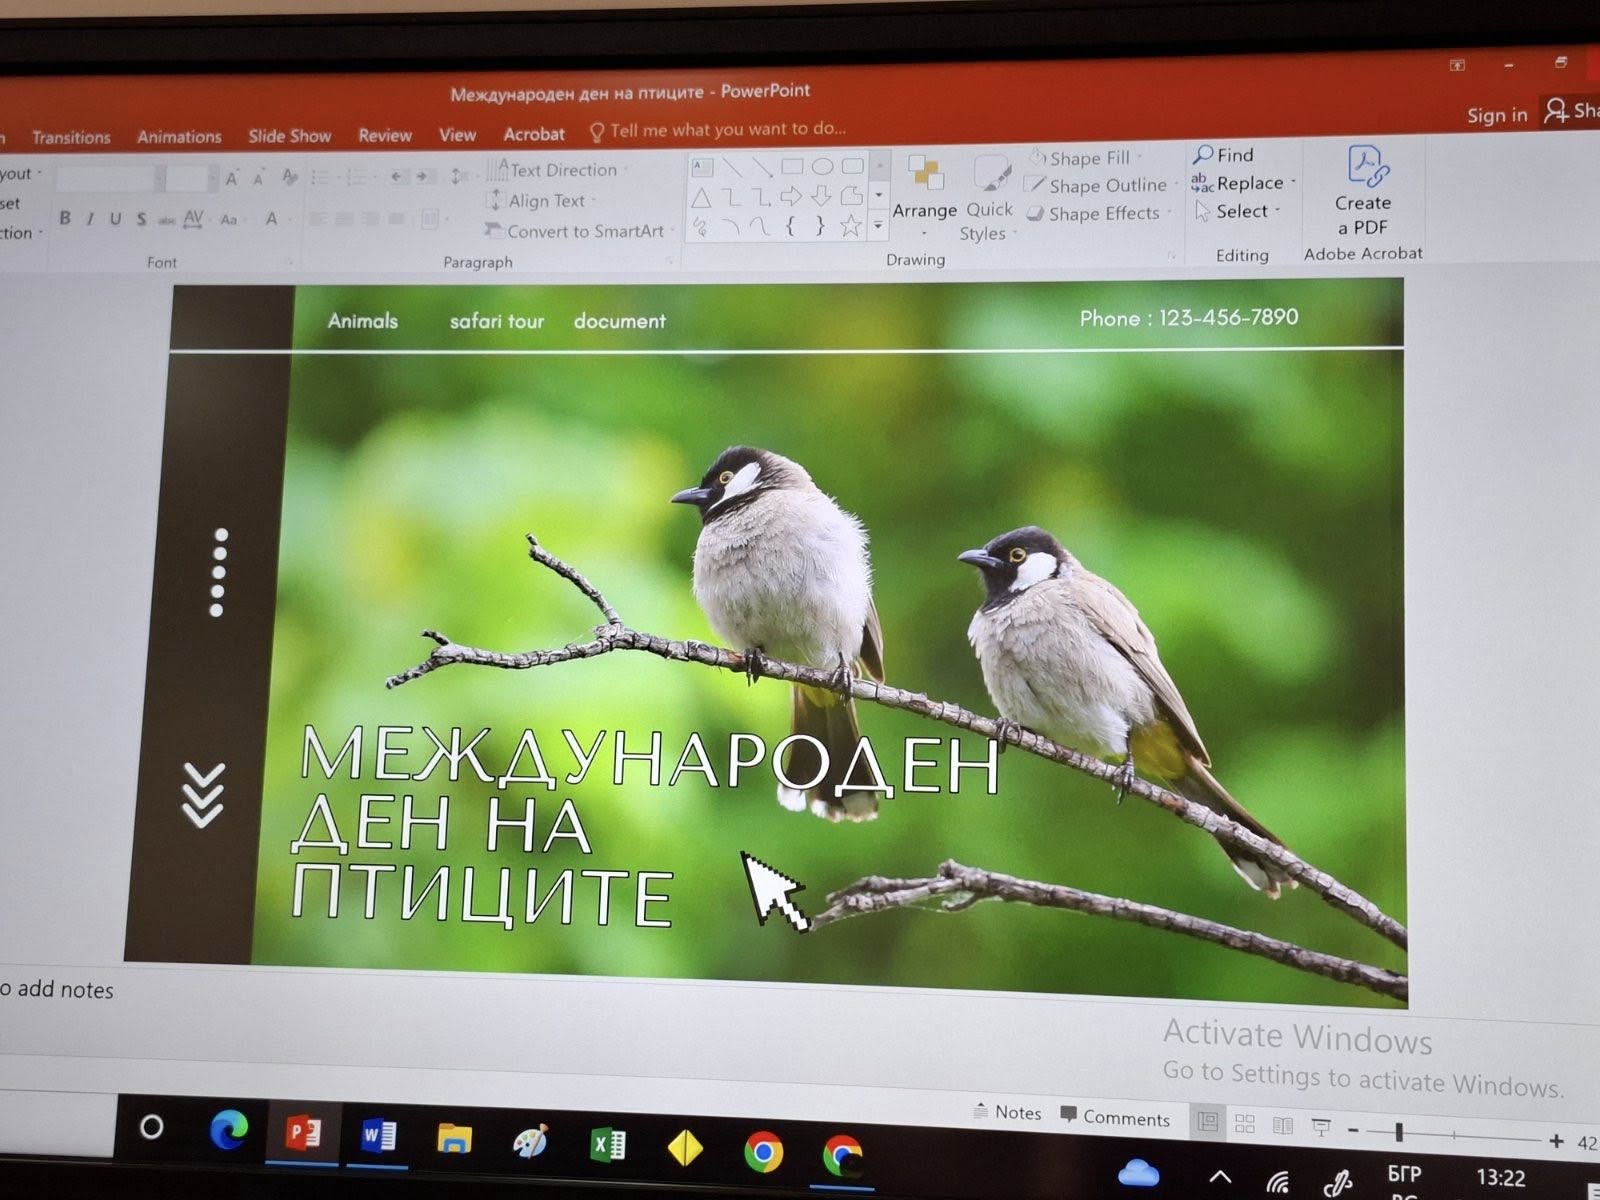Viewport: 1600px width, 1200px height.
Task: Switch to Slide Sorter view icon
Action: [x=1245, y=1124]
